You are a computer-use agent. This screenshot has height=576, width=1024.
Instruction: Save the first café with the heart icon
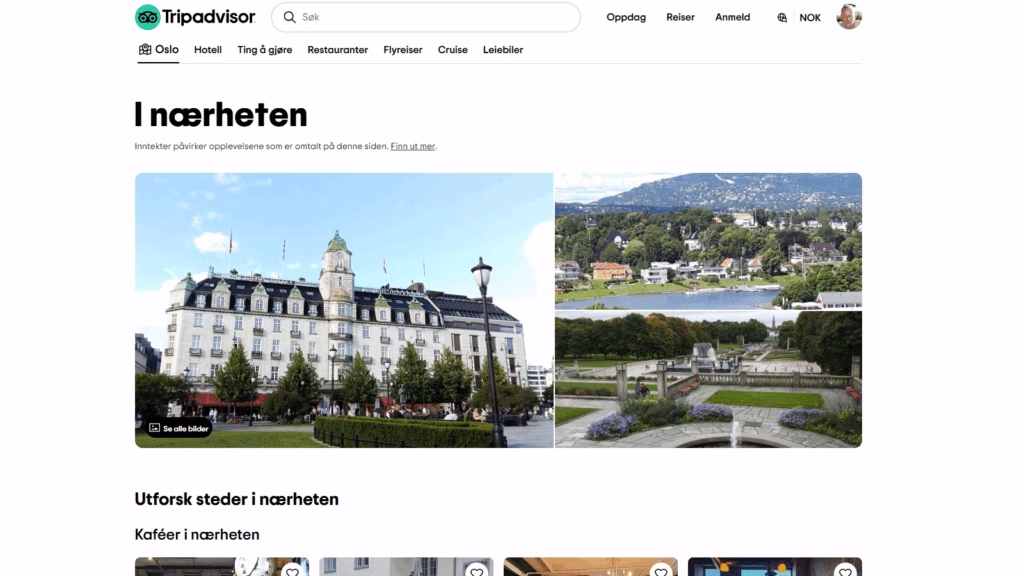click(x=292, y=572)
